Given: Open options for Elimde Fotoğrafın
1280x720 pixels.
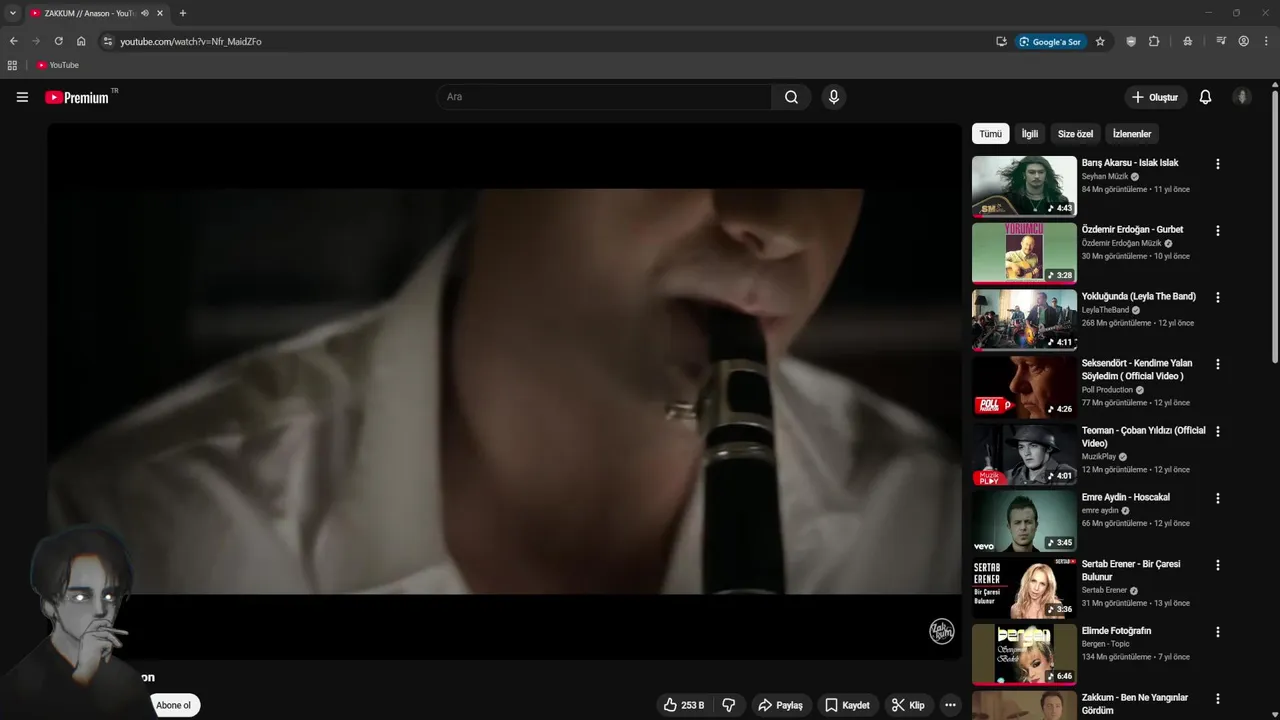Looking at the screenshot, I should pyautogui.click(x=1217, y=632).
